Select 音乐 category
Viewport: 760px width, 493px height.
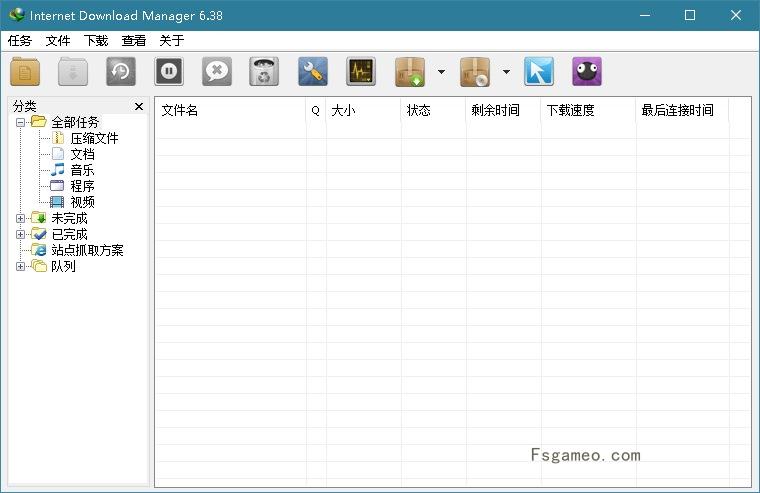[x=82, y=170]
